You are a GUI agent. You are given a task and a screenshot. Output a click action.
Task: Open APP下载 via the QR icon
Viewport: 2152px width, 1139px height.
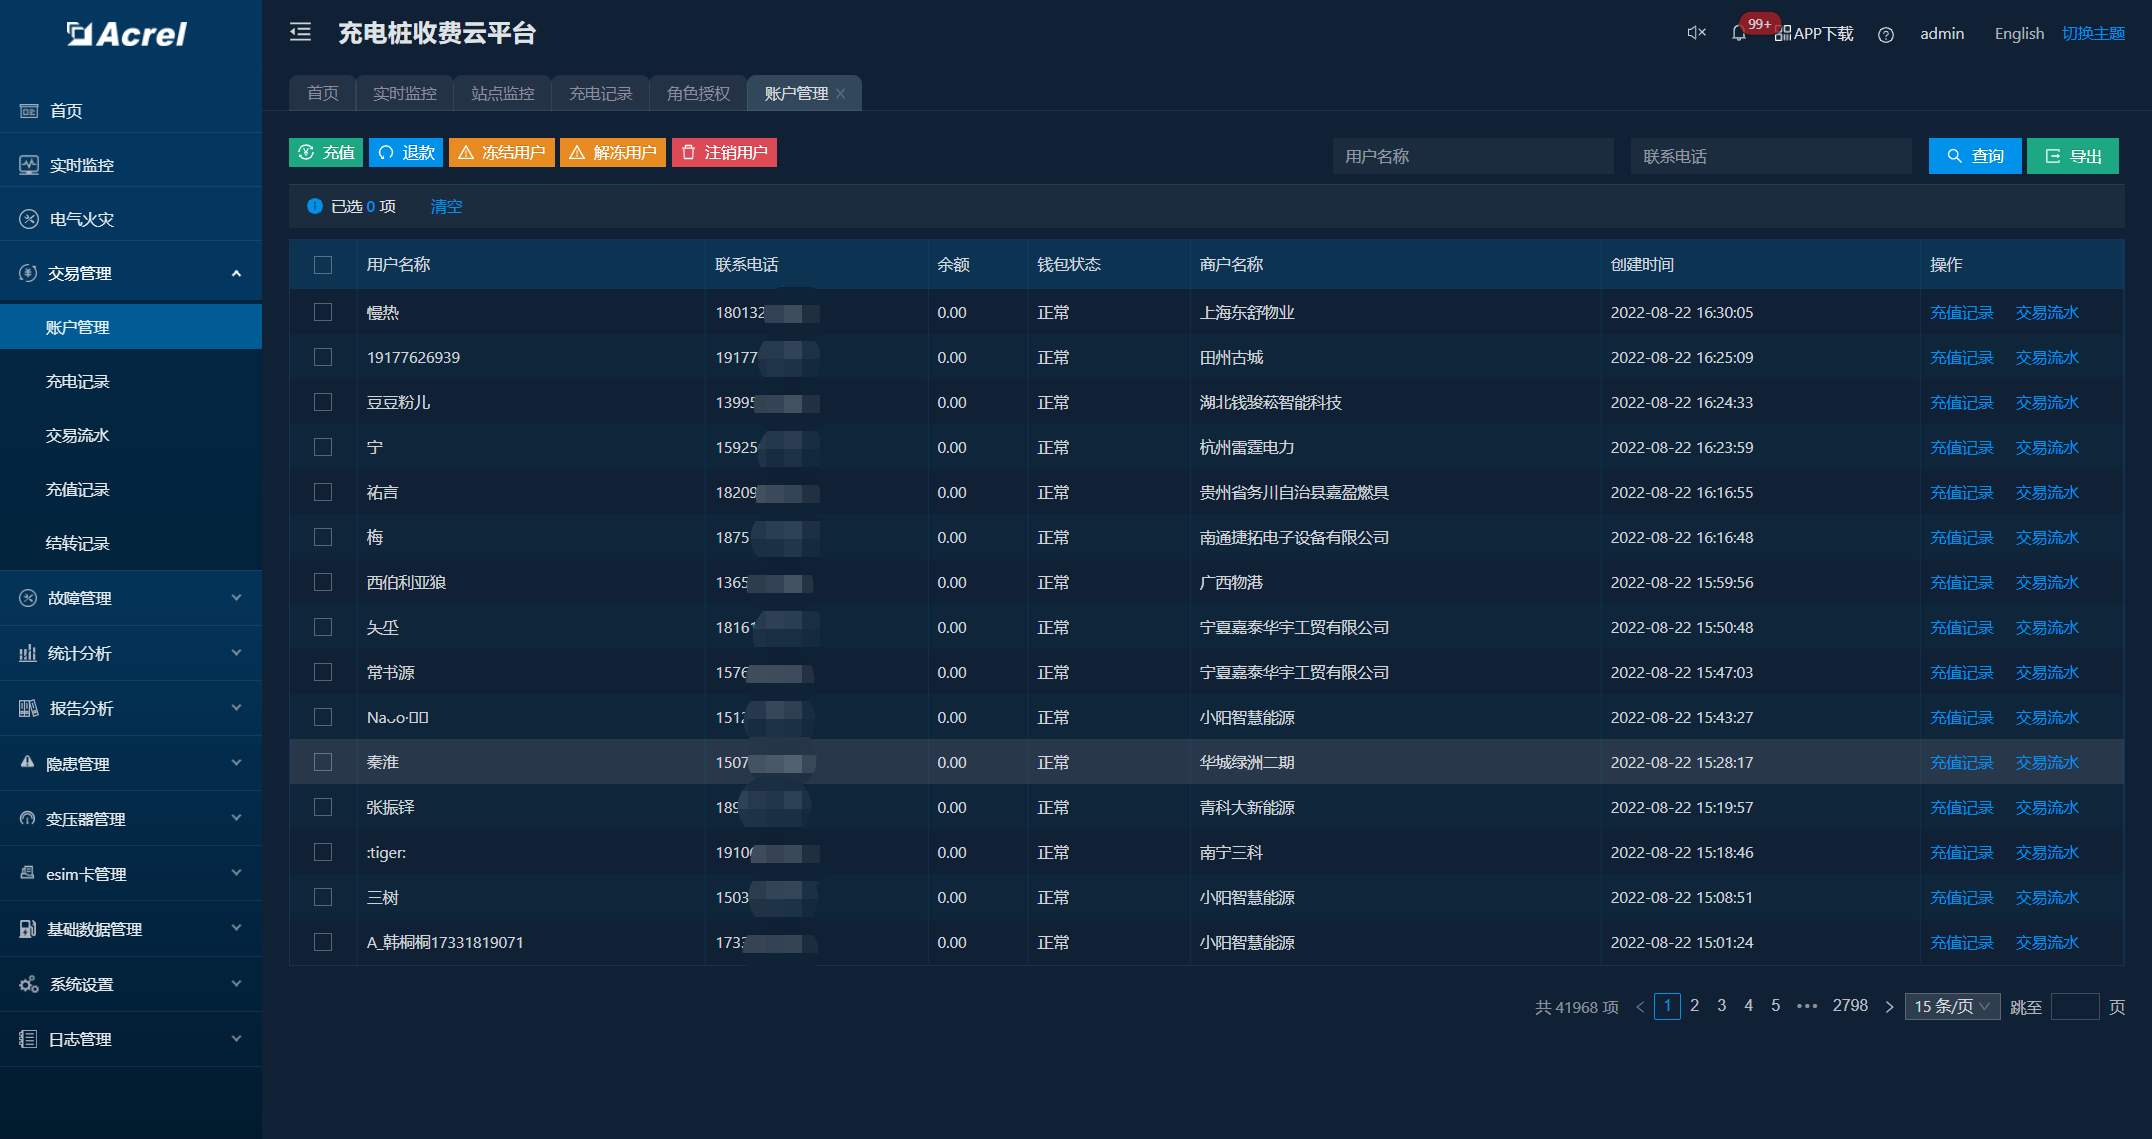pos(1783,32)
